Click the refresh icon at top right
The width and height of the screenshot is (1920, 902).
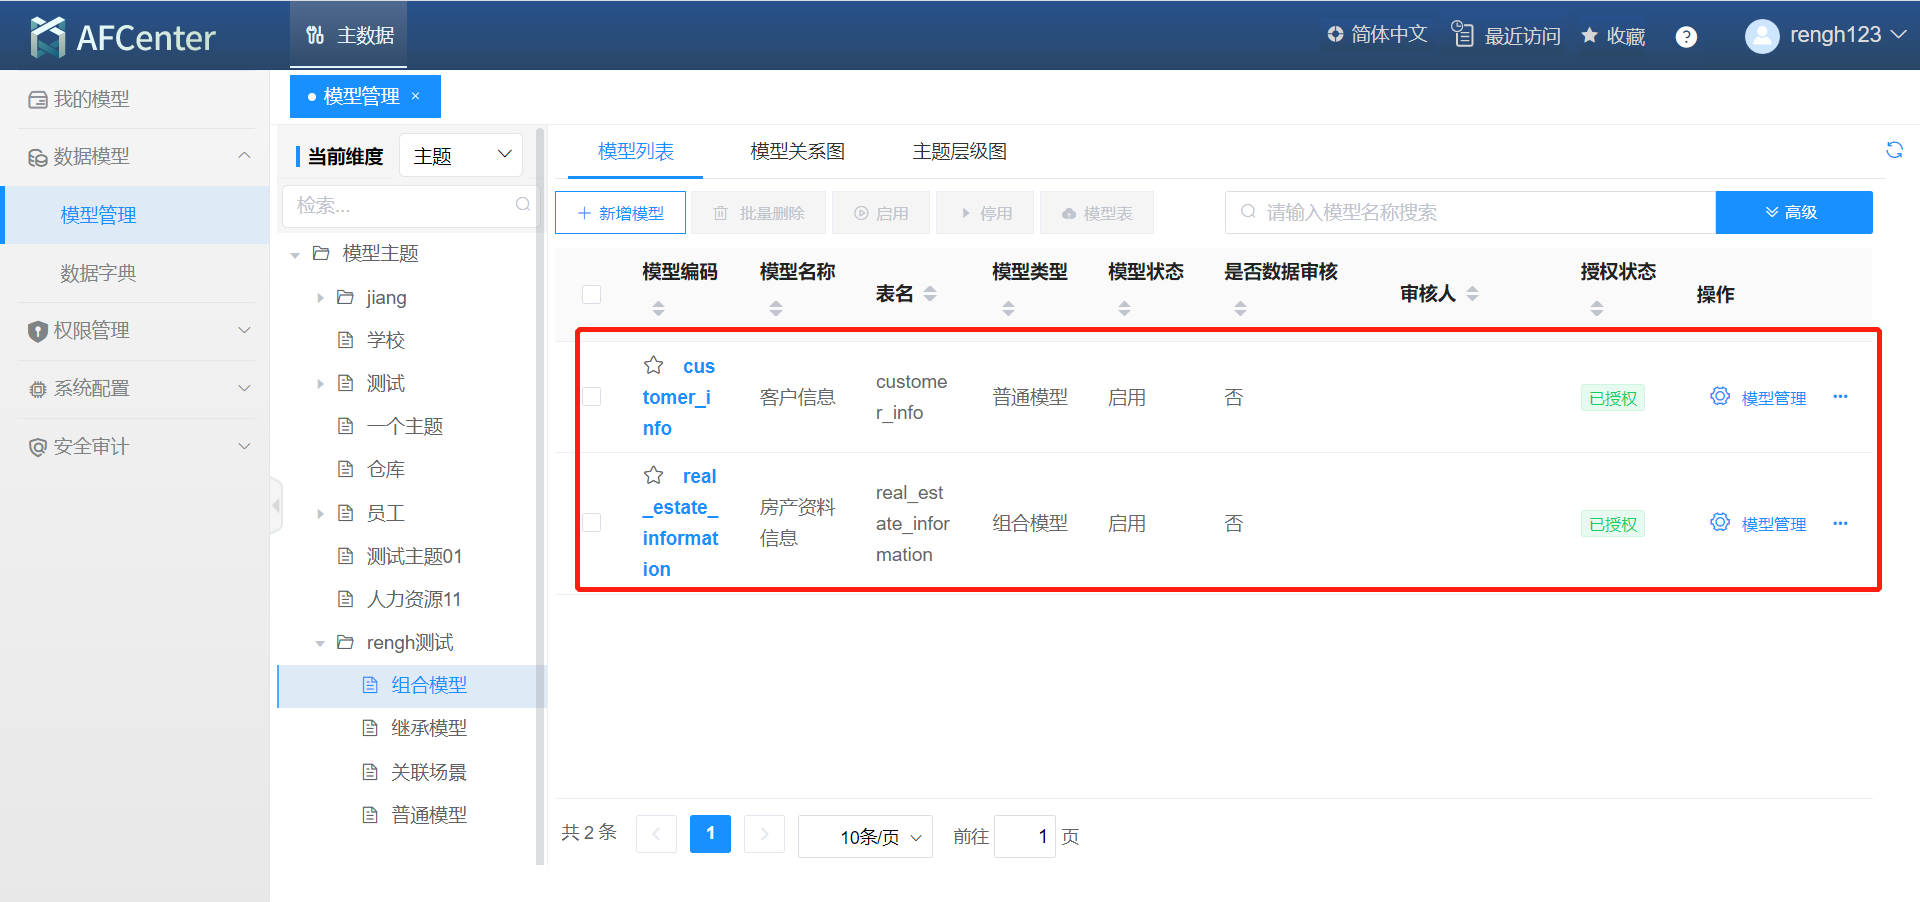tap(1894, 150)
